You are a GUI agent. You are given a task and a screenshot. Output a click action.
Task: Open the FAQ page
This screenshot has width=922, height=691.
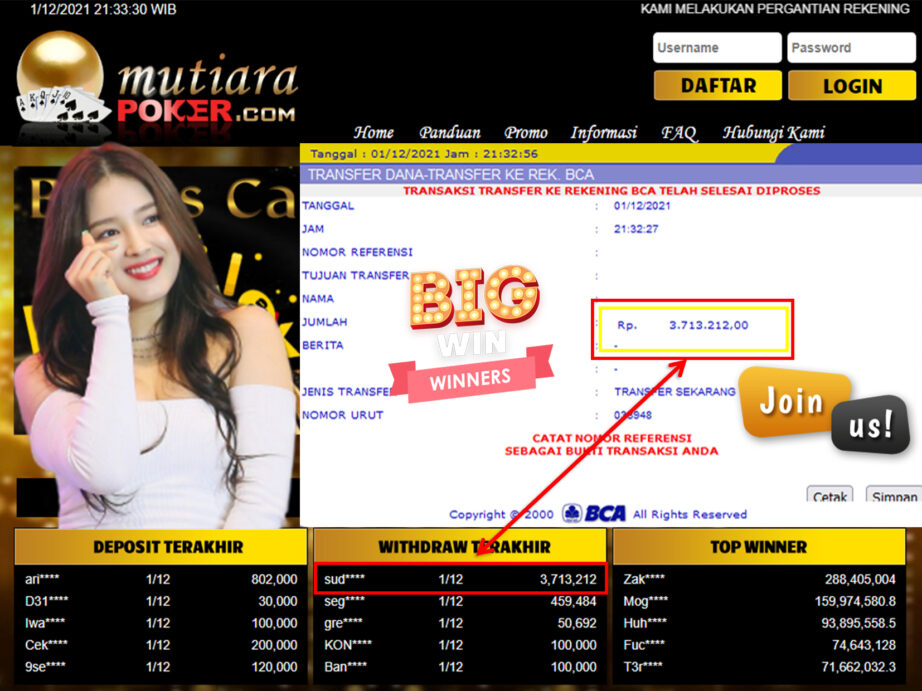point(678,132)
